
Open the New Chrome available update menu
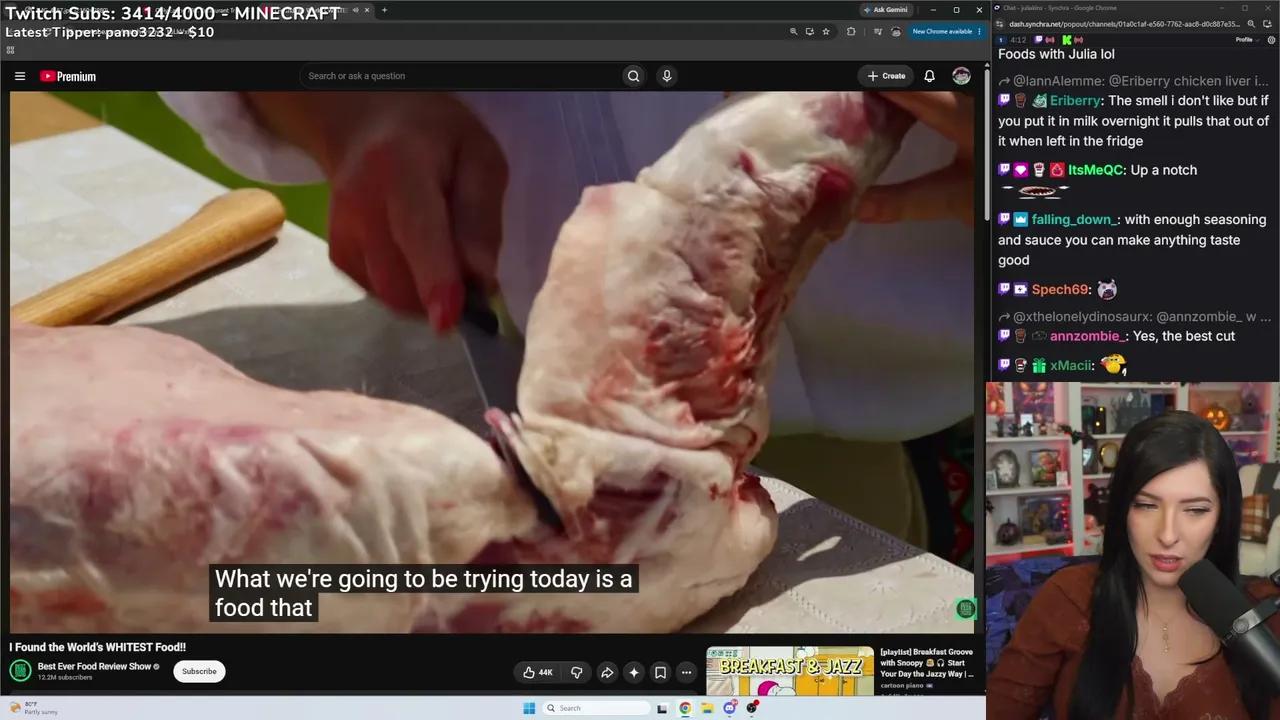point(946,31)
